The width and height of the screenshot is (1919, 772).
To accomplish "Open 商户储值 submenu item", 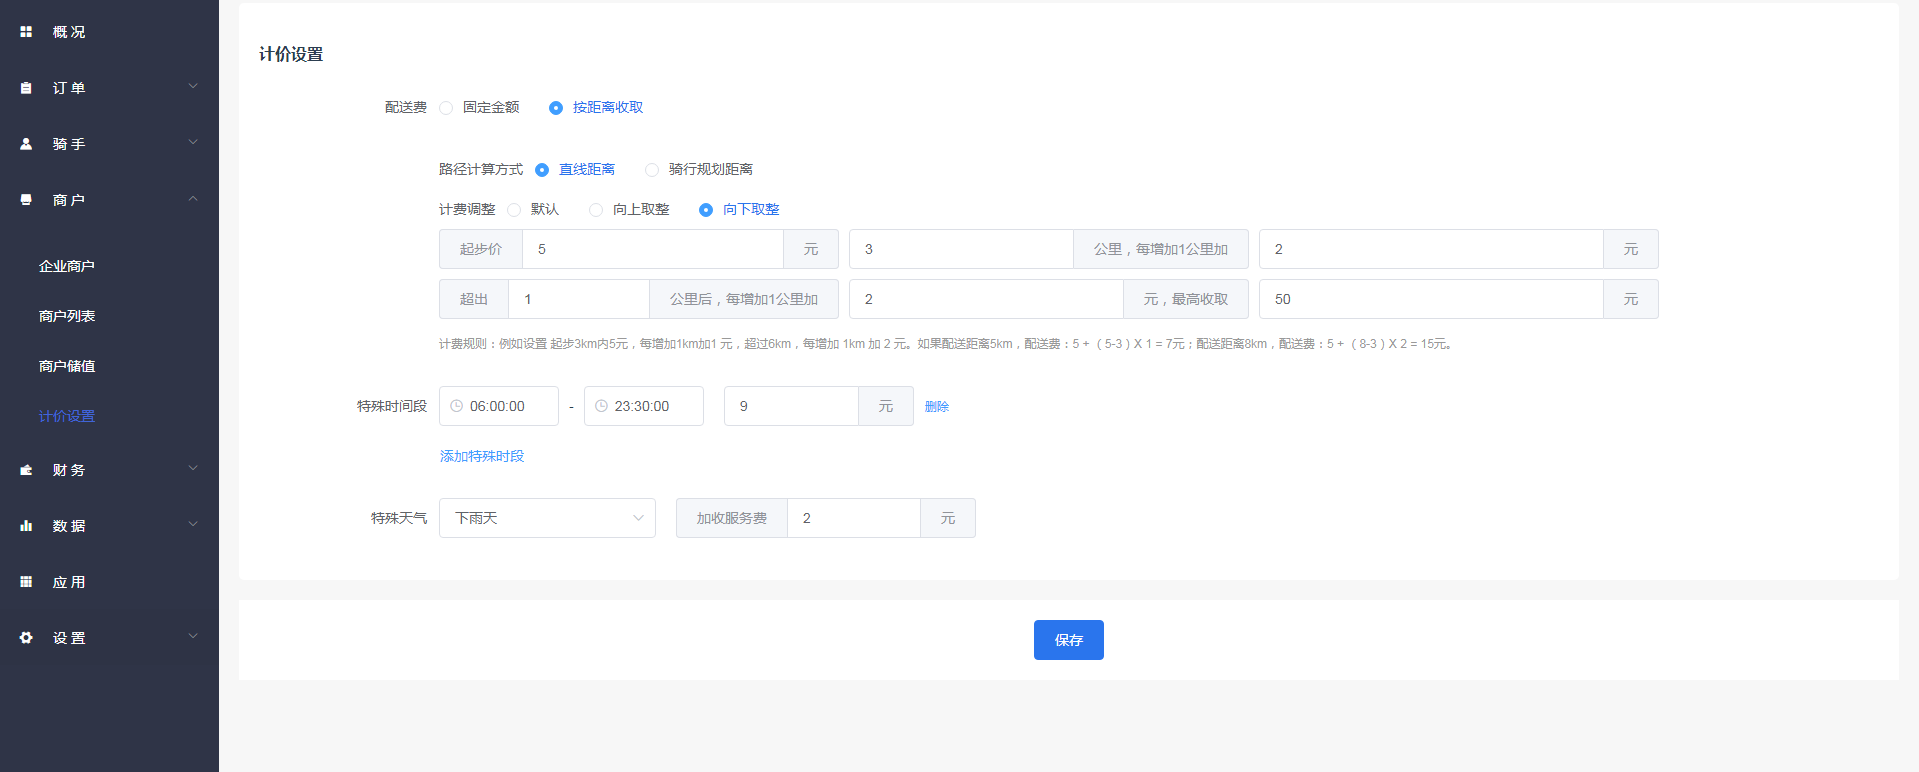I will pos(67,366).
